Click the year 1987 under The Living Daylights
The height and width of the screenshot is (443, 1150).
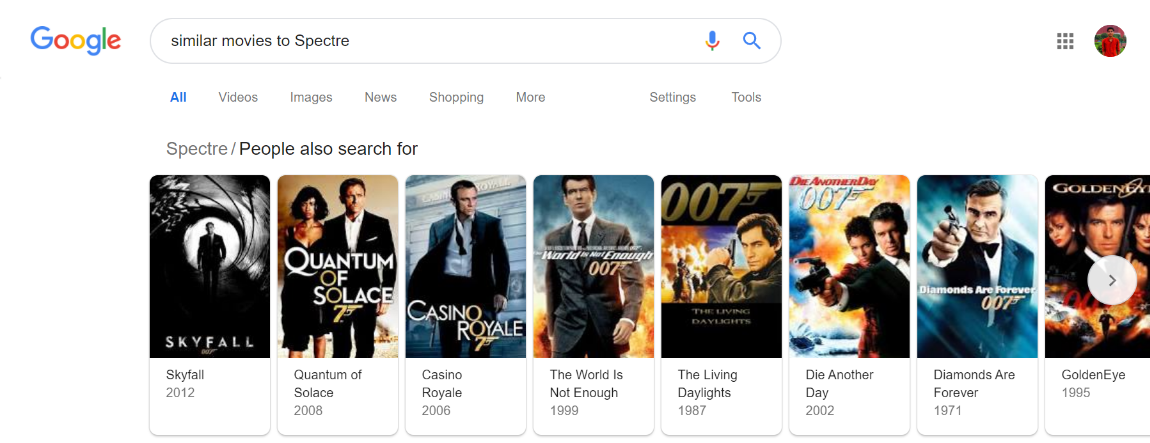[x=692, y=411]
